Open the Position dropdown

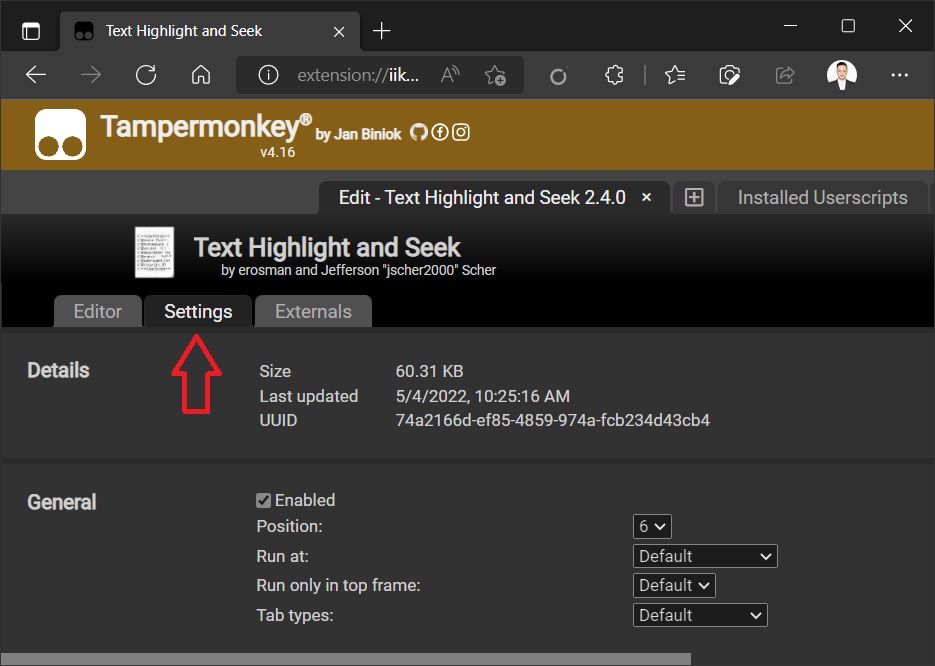[x=652, y=526]
